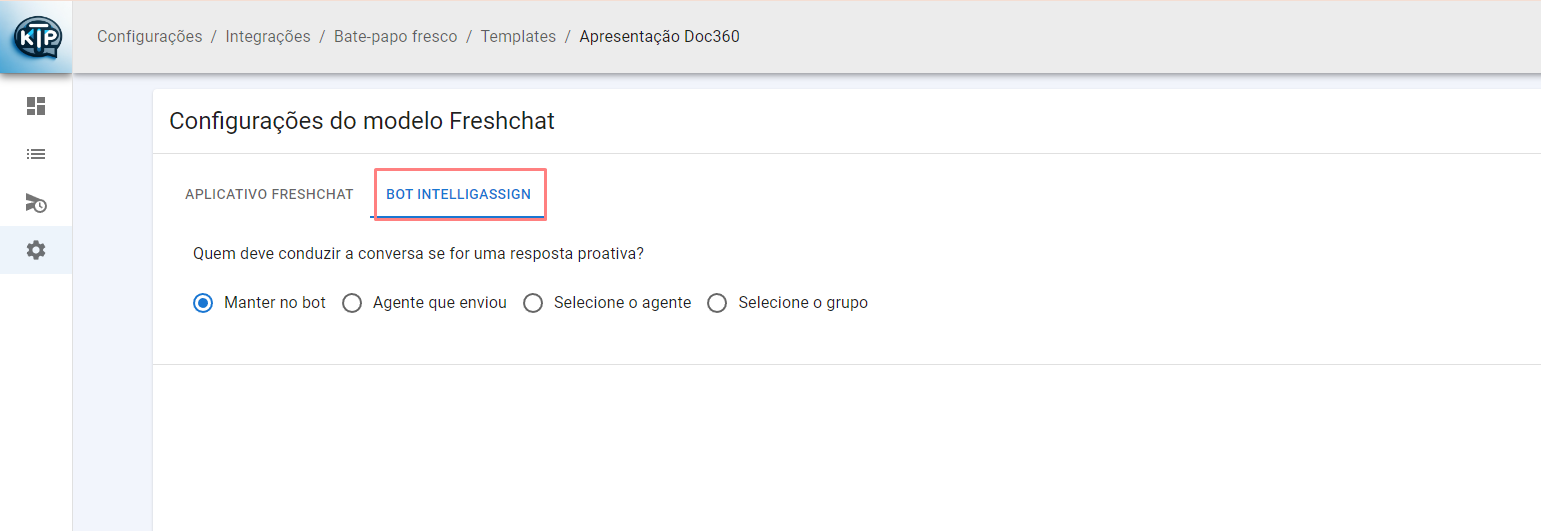Open the list icon in sidebar

[36, 155]
